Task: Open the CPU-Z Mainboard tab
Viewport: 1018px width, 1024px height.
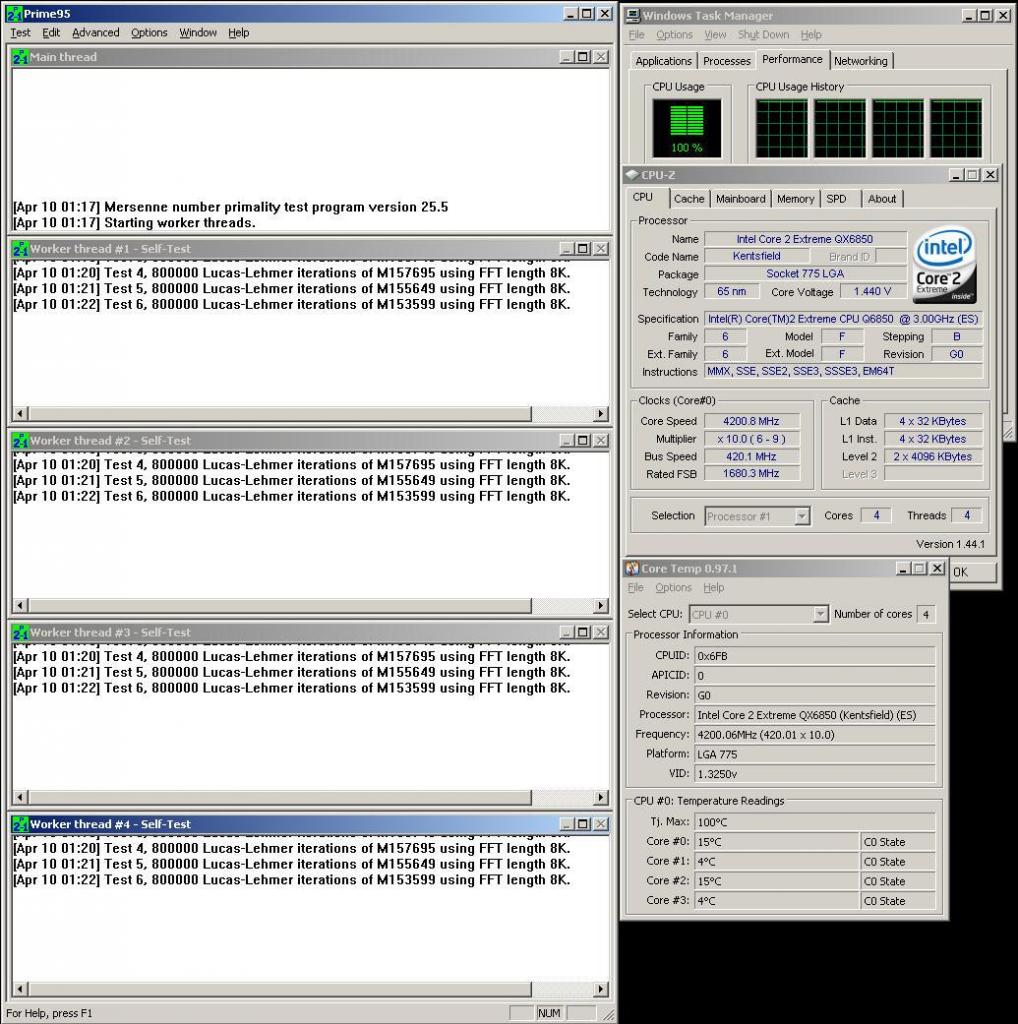Action: tap(740, 199)
